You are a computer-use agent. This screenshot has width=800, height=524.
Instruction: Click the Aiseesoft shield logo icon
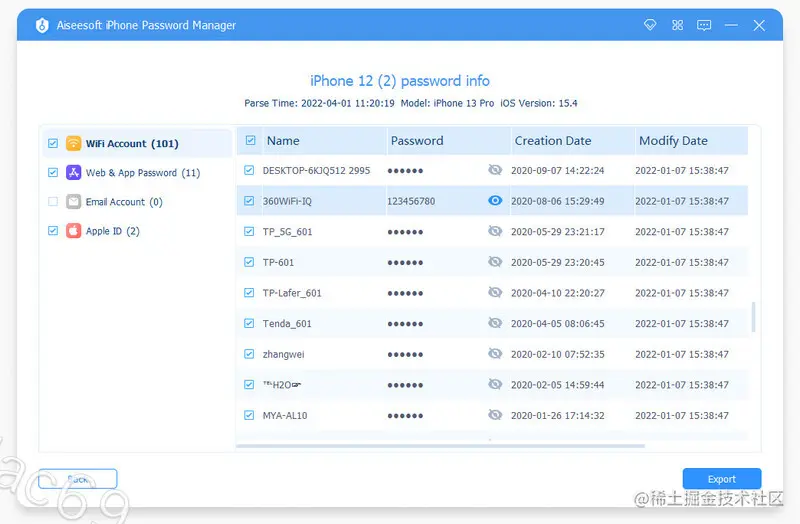pyautogui.click(x=42, y=25)
